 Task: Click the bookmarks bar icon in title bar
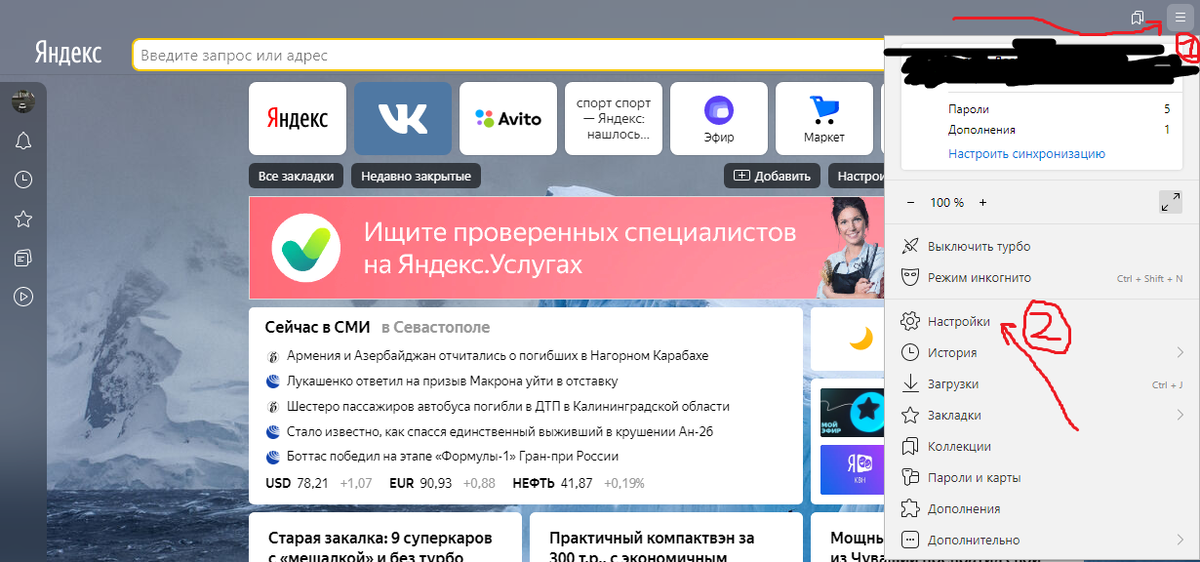[1137, 18]
